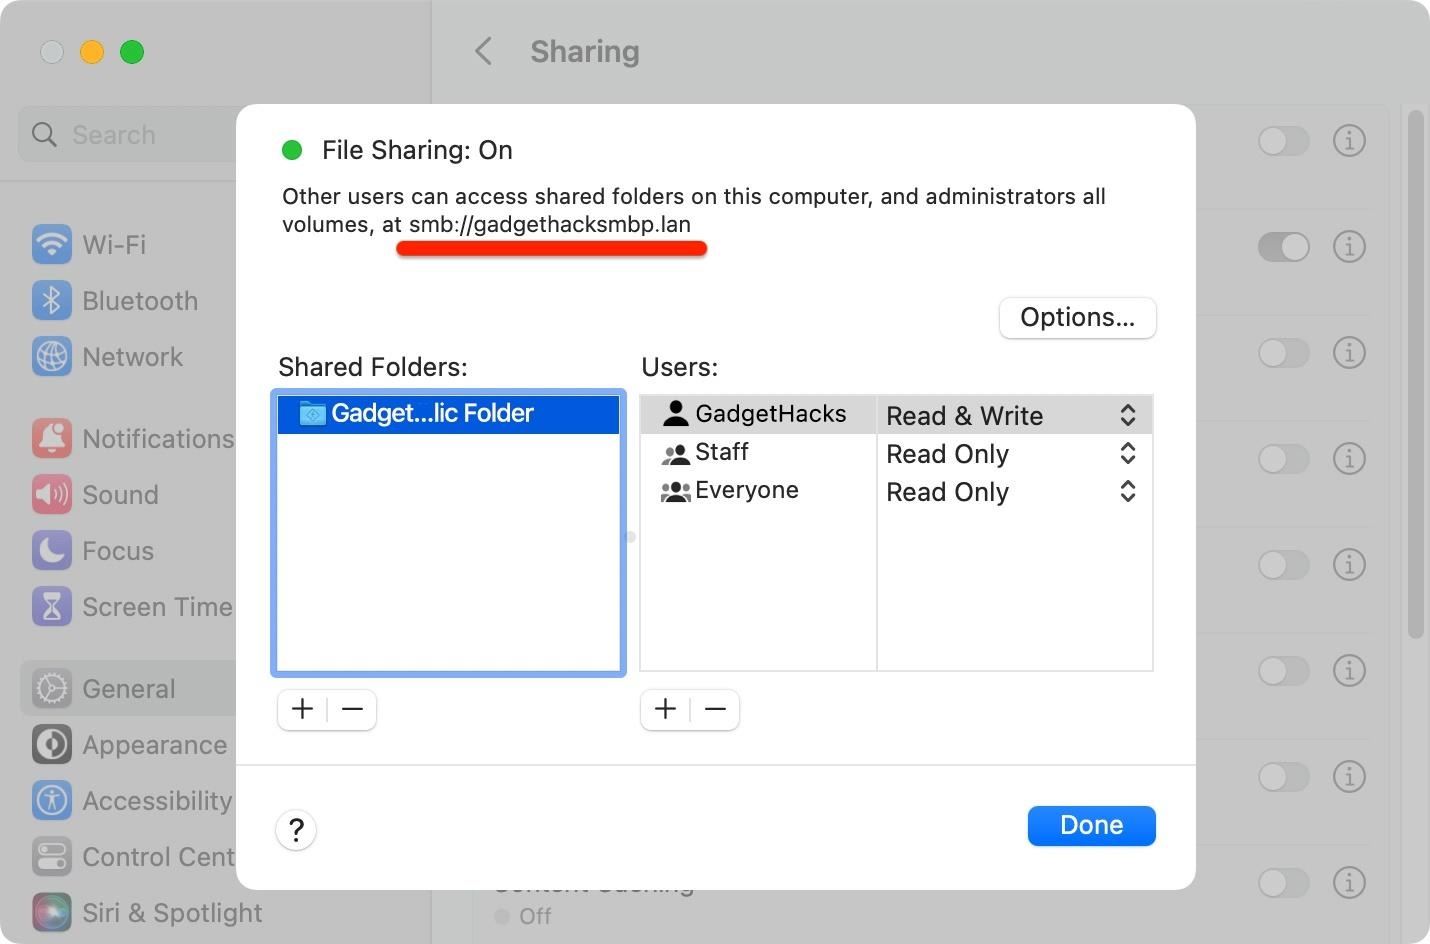1430x944 pixels.
Task: Open Appearance settings
Action: (153, 744)
